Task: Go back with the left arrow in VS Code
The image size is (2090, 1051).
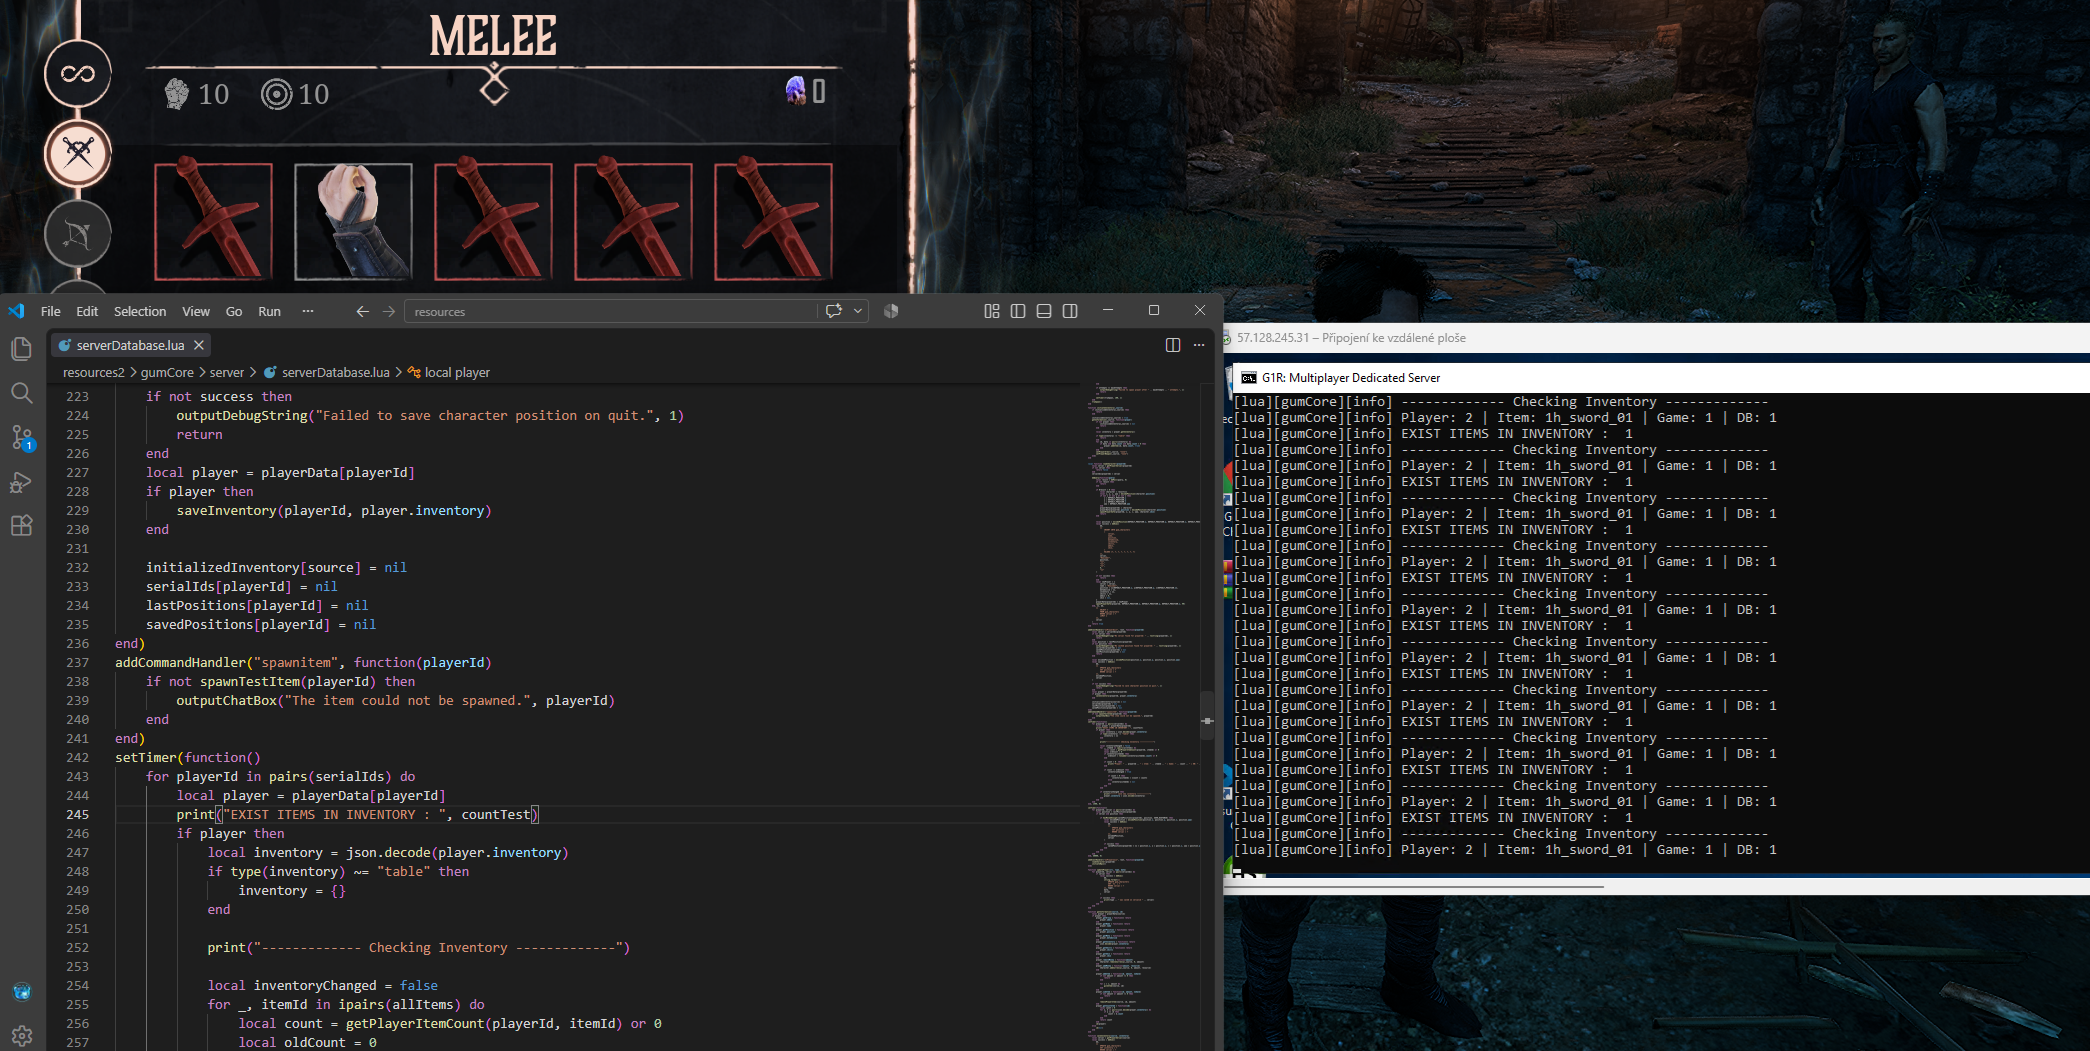Action: coord(362,311)
